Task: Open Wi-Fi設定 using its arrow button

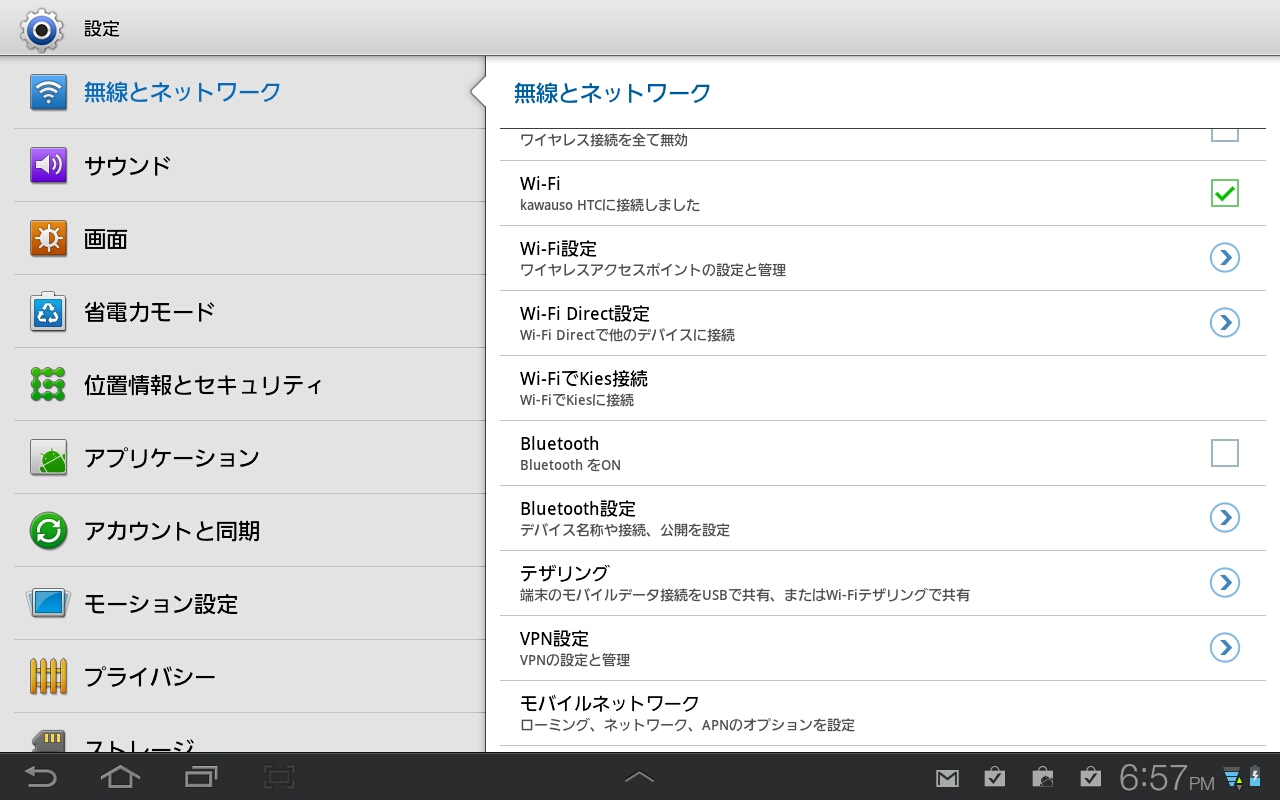Action: [1225, 258]
